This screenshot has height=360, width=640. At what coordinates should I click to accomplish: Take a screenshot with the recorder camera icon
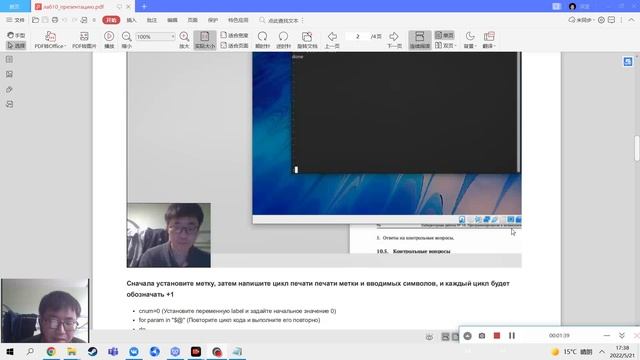point(482,336)
